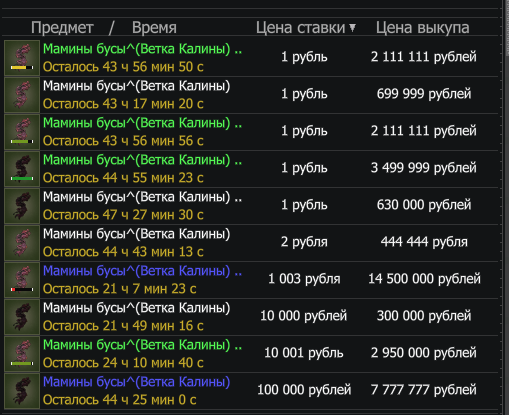Click bid price 1 003 рубля
This screenshot has height=415, width=509.
coord(304,279)
